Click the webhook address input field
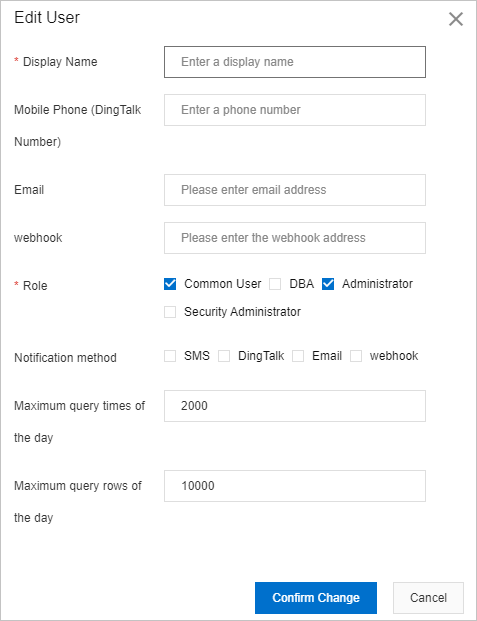This screenshot has height=621, width=477. [x=295, y=238]
